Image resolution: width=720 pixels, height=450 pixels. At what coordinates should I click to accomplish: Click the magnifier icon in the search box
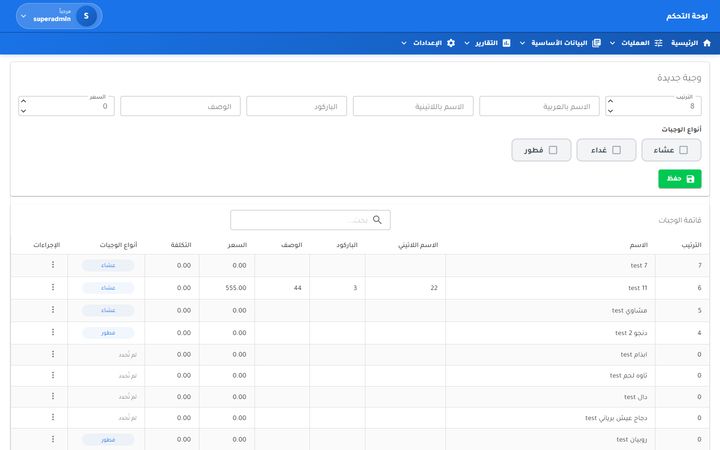[x=377, y=220]
